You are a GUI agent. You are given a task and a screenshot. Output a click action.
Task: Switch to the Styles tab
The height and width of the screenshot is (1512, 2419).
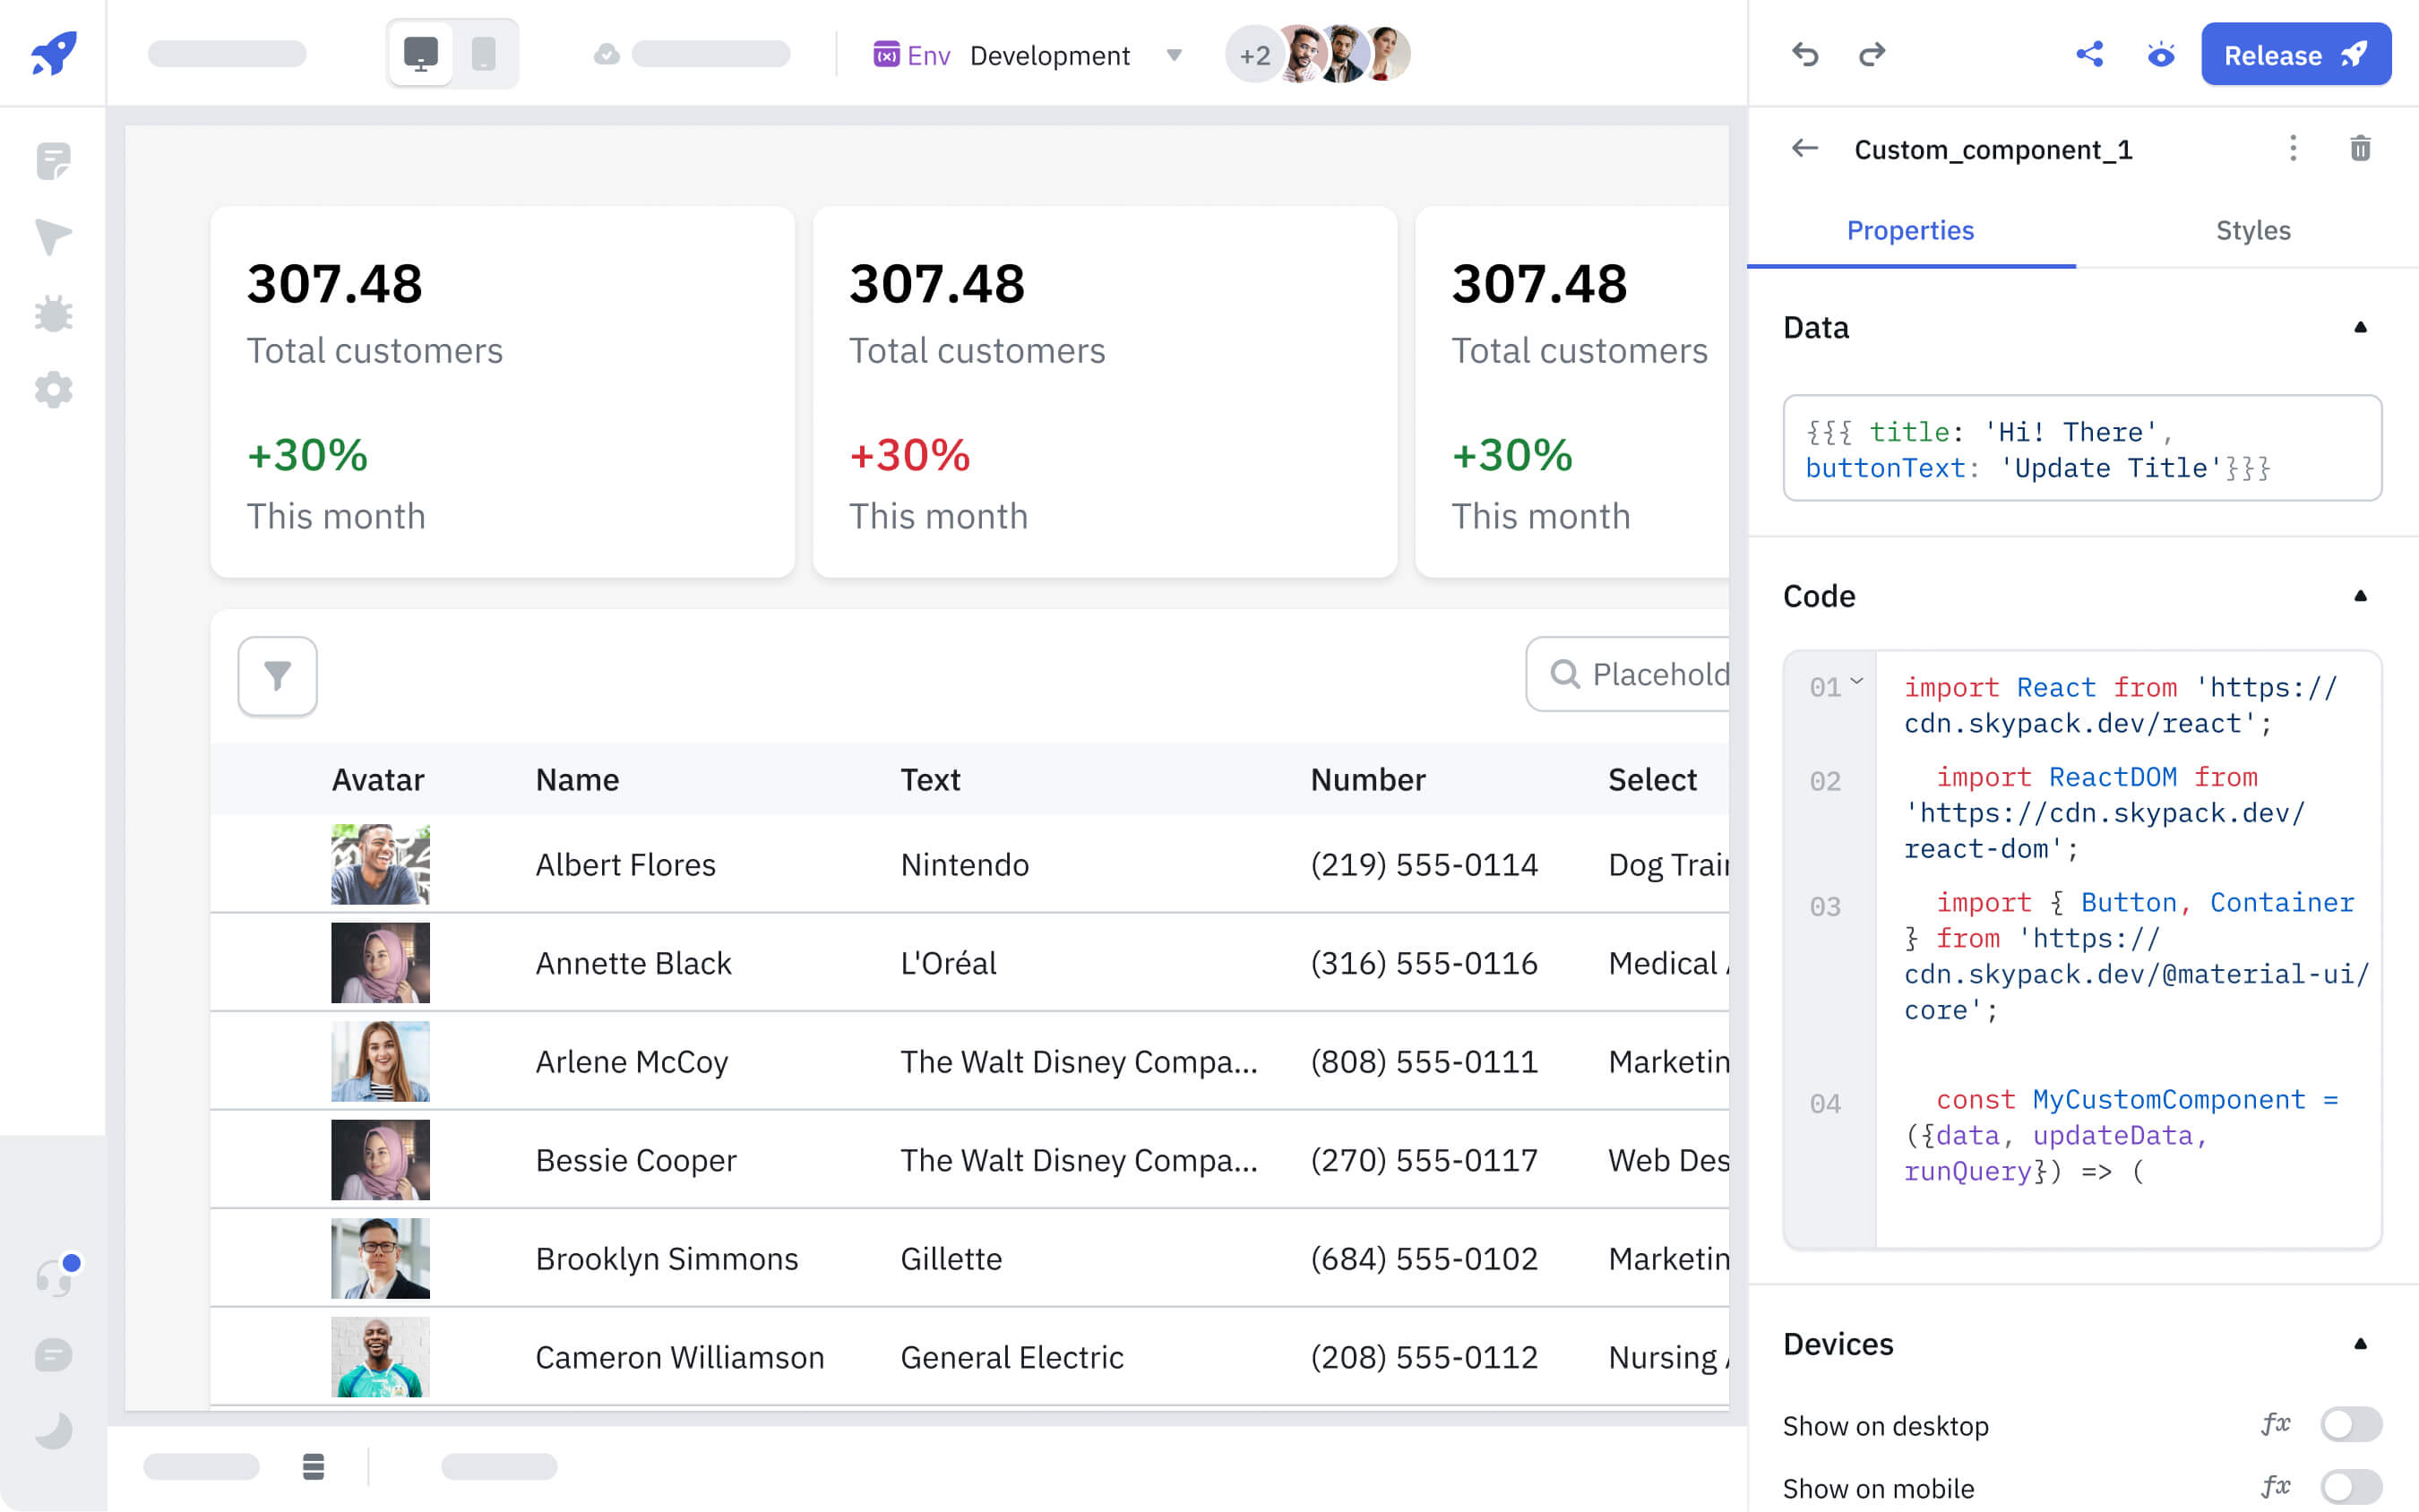pyautogui.click(x=2252, y=230)
